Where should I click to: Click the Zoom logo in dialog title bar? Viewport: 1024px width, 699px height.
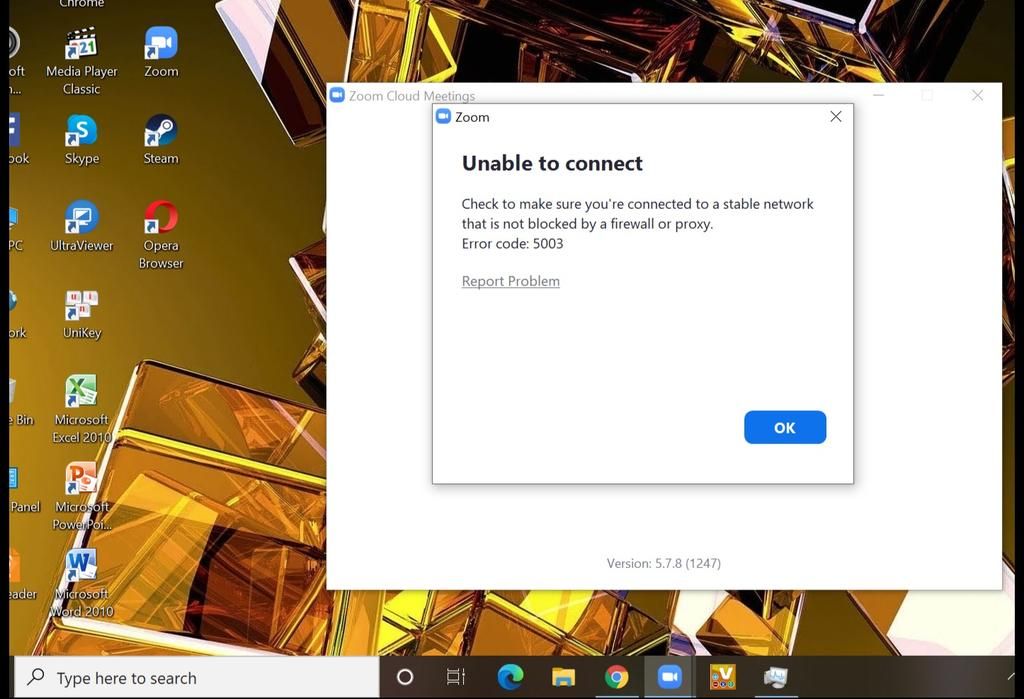pos(443,116)
